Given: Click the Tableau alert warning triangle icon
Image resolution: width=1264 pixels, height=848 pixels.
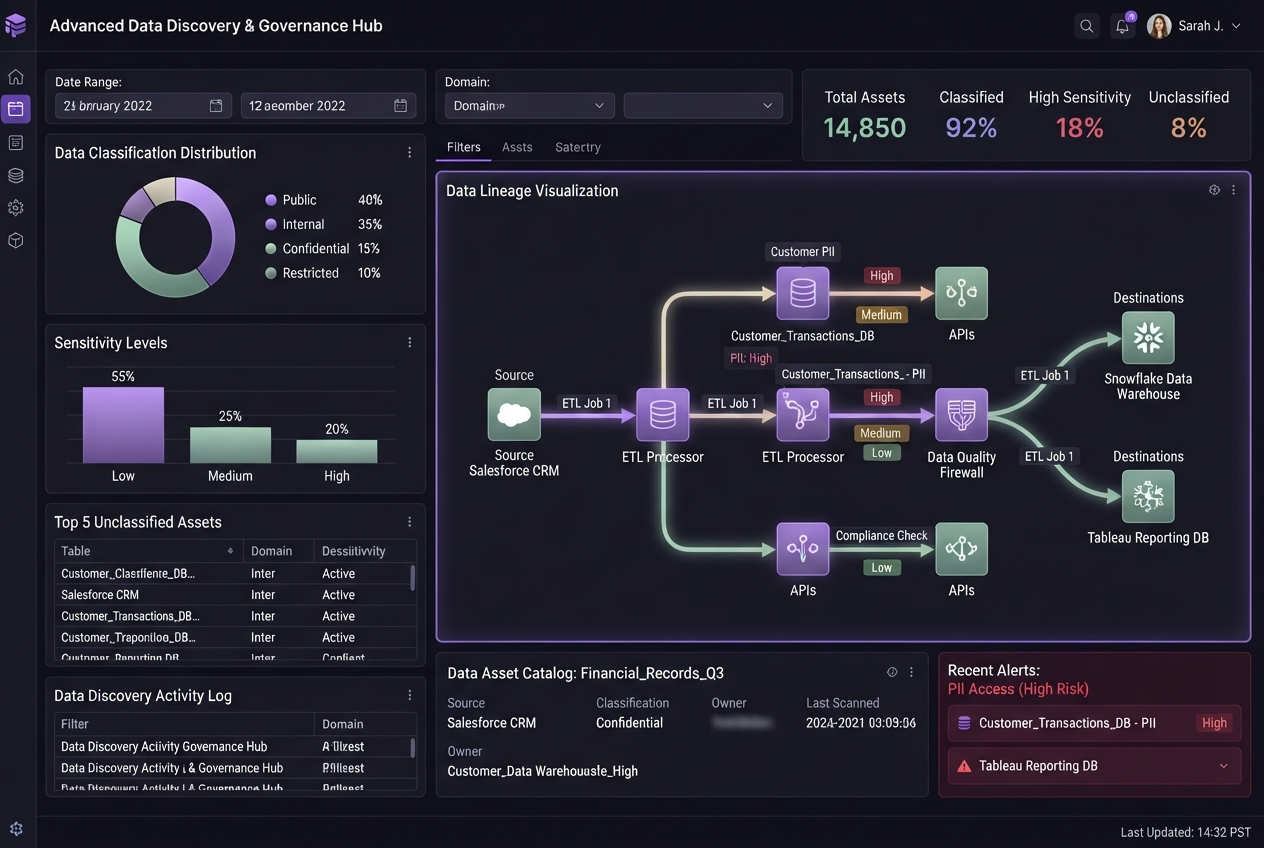Looking at the screenshot, I should tap(964, 766).
